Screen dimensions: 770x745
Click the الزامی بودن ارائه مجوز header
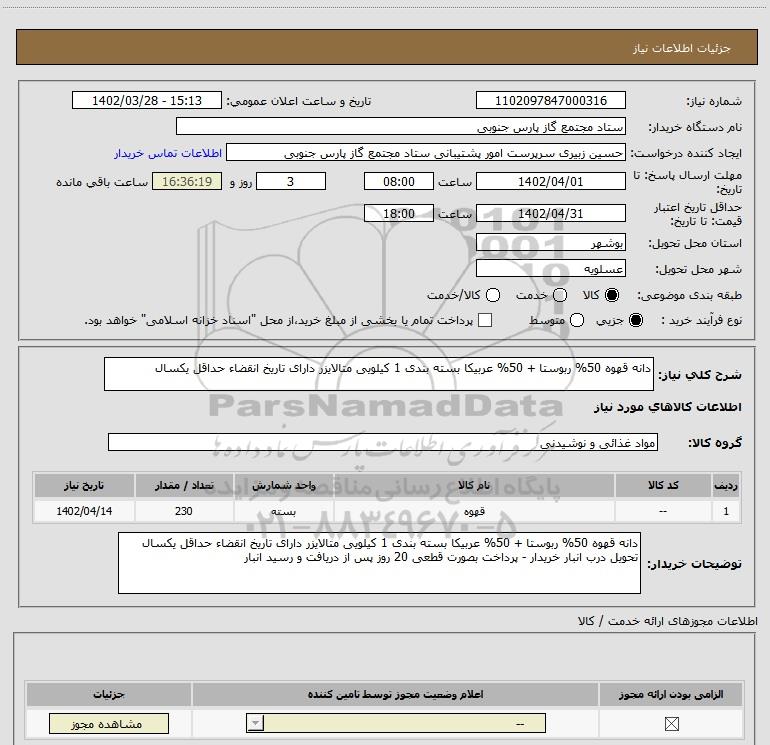tap(671, 694)
